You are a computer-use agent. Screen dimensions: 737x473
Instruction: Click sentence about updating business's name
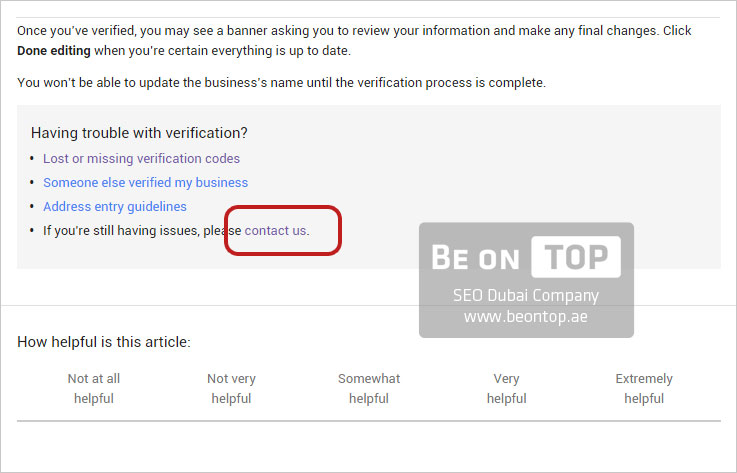tap(282, 83)
